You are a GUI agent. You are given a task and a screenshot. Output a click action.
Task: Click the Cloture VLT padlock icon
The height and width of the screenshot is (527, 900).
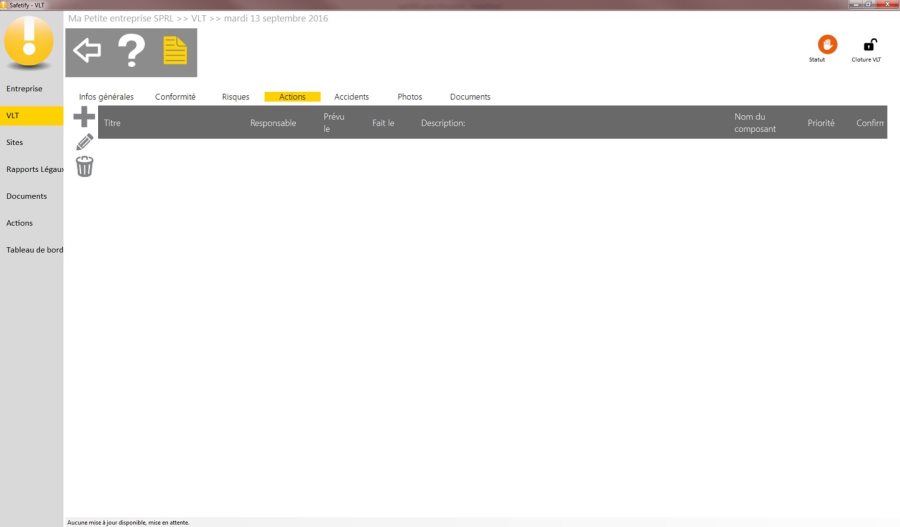click(x=870, y=44)
